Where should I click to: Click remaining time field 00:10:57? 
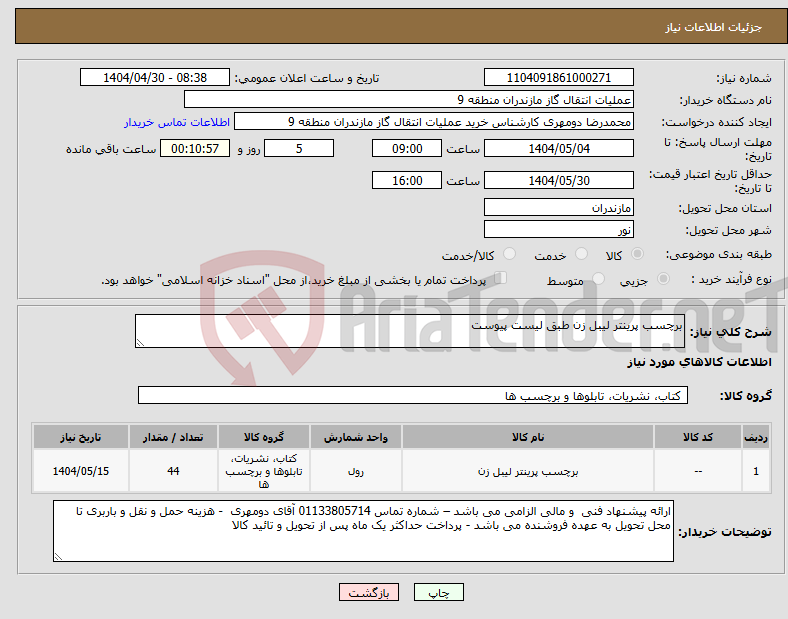point(195,148)
